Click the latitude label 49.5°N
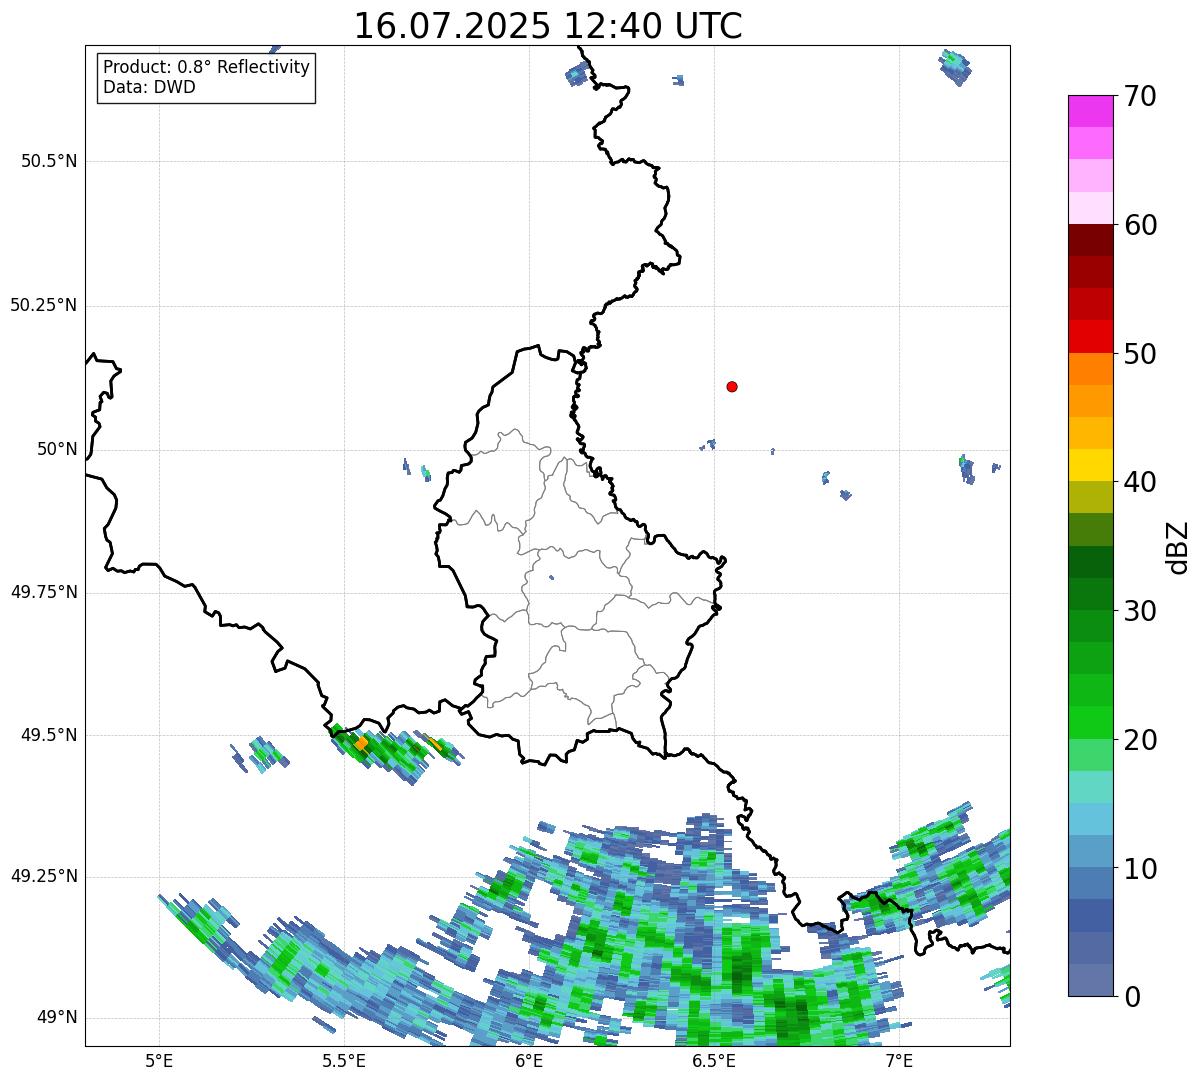1202x1081 pixels. coord(49,735)
